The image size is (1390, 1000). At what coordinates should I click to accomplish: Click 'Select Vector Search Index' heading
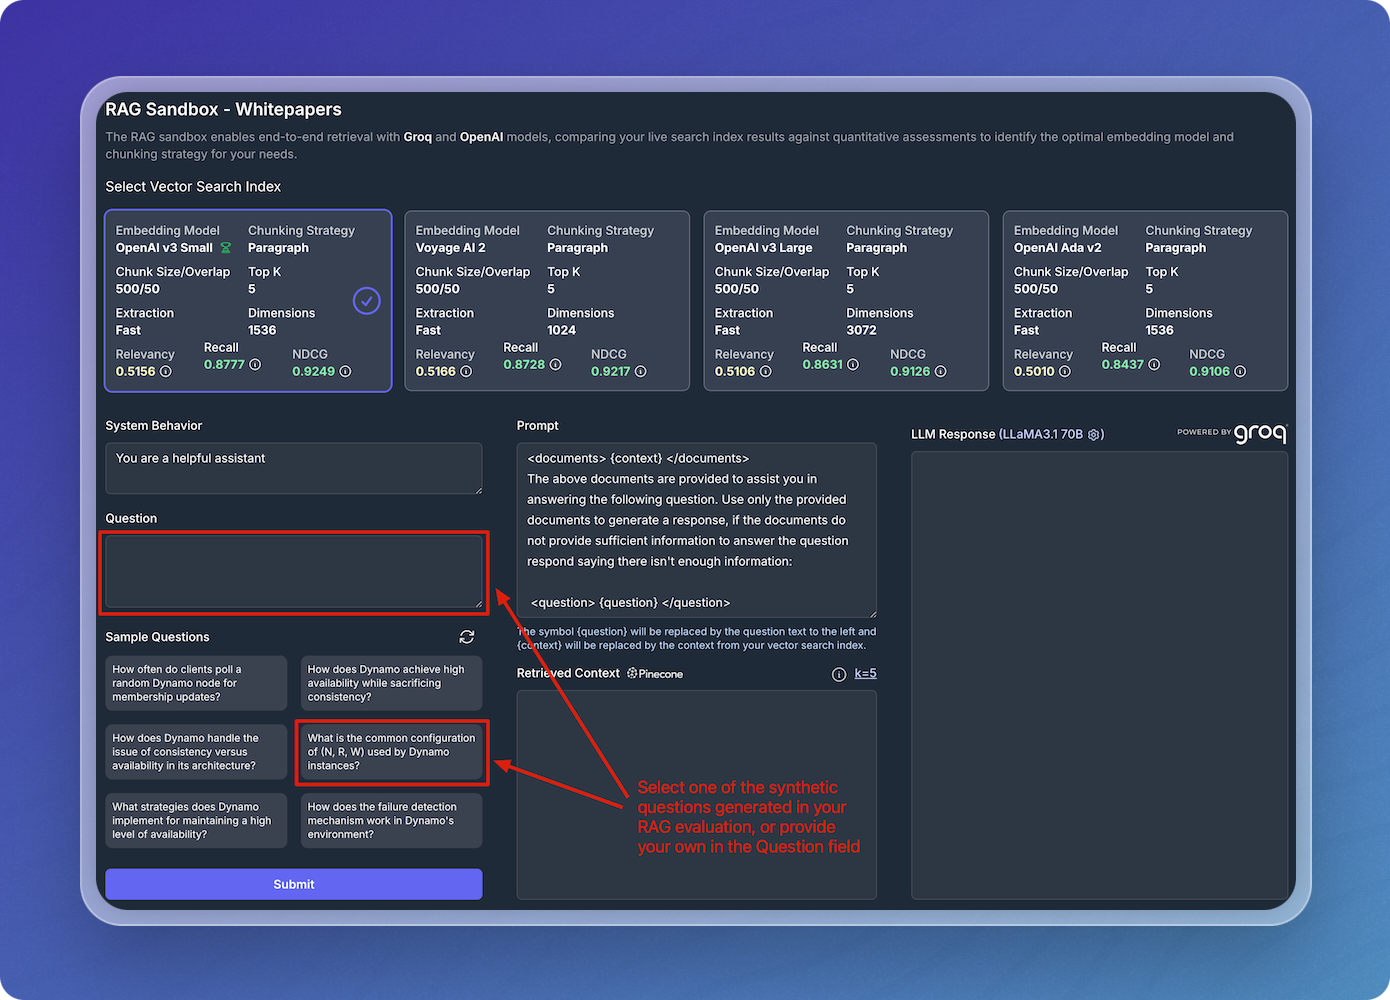193,187
